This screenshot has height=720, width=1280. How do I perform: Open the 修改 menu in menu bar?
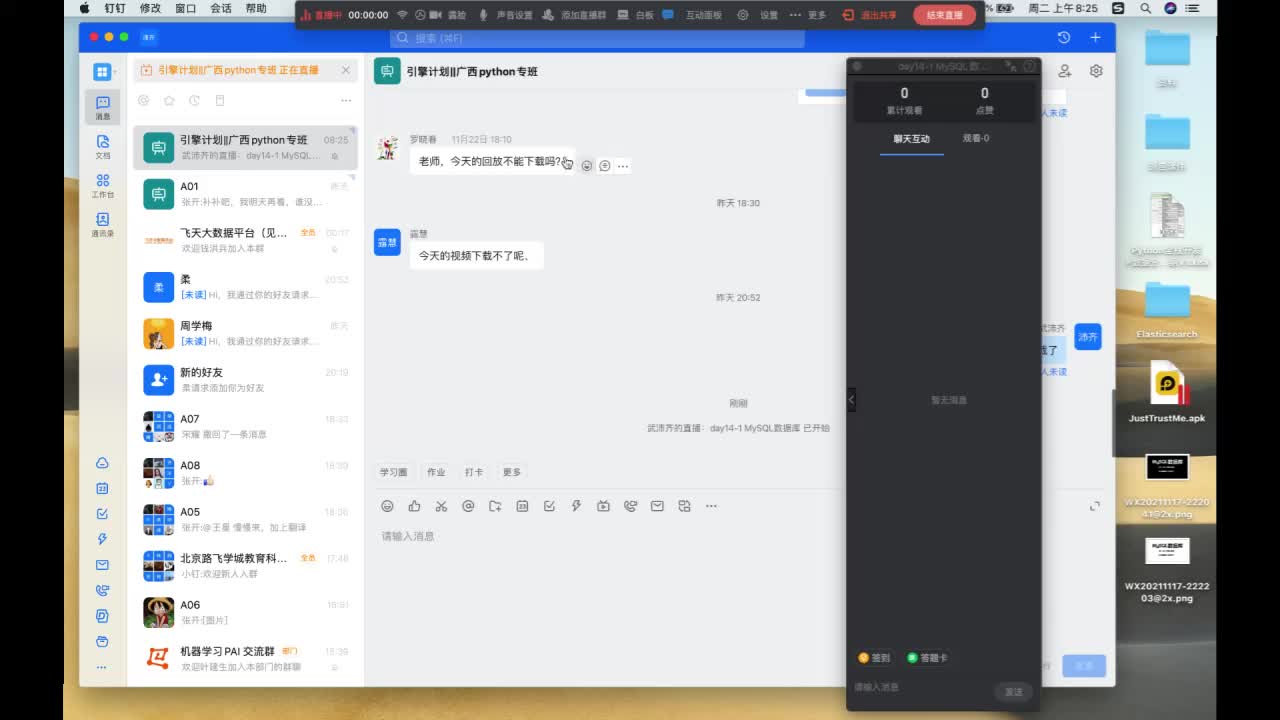click(x=150, y=8)
